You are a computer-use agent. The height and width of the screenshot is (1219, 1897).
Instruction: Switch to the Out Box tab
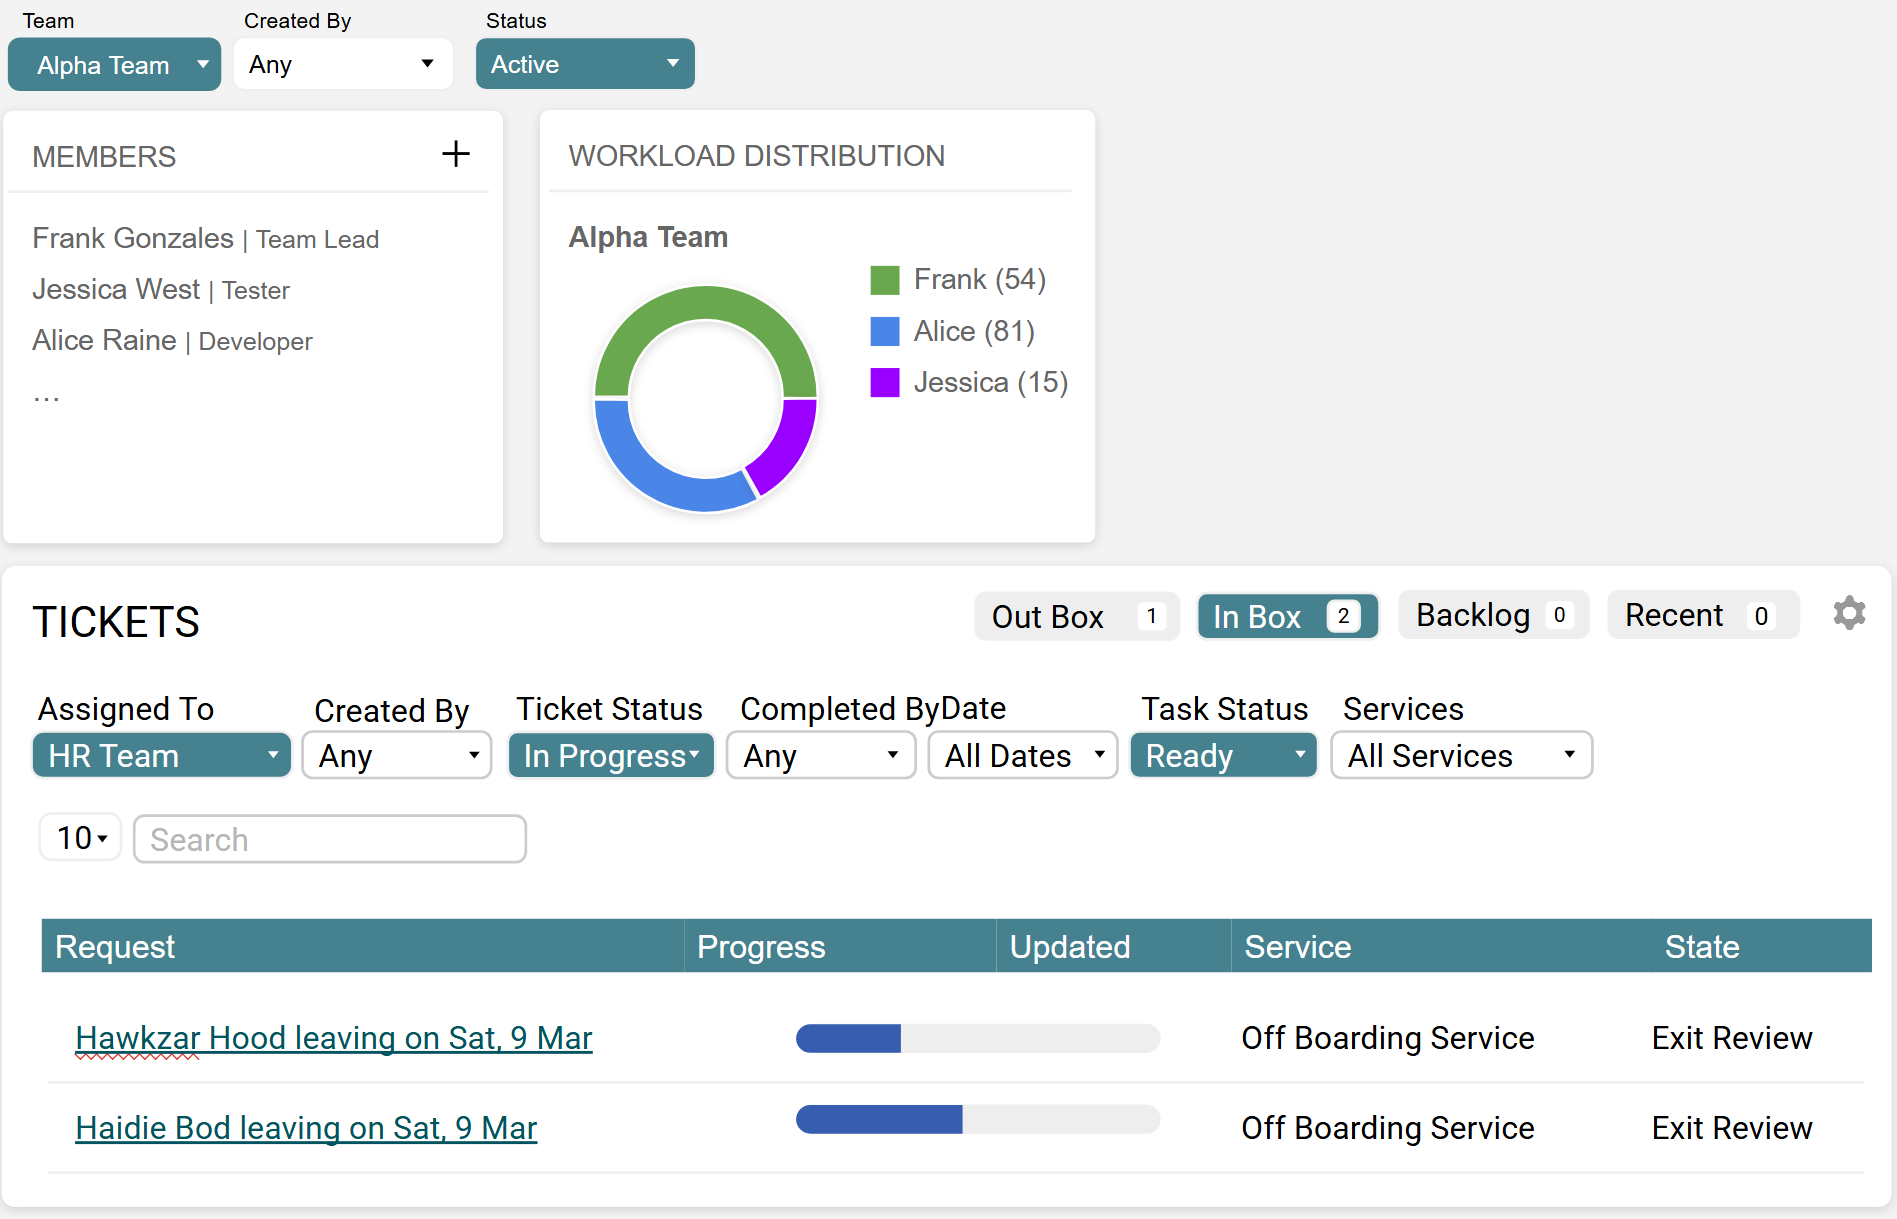(x=1076, y=616)
